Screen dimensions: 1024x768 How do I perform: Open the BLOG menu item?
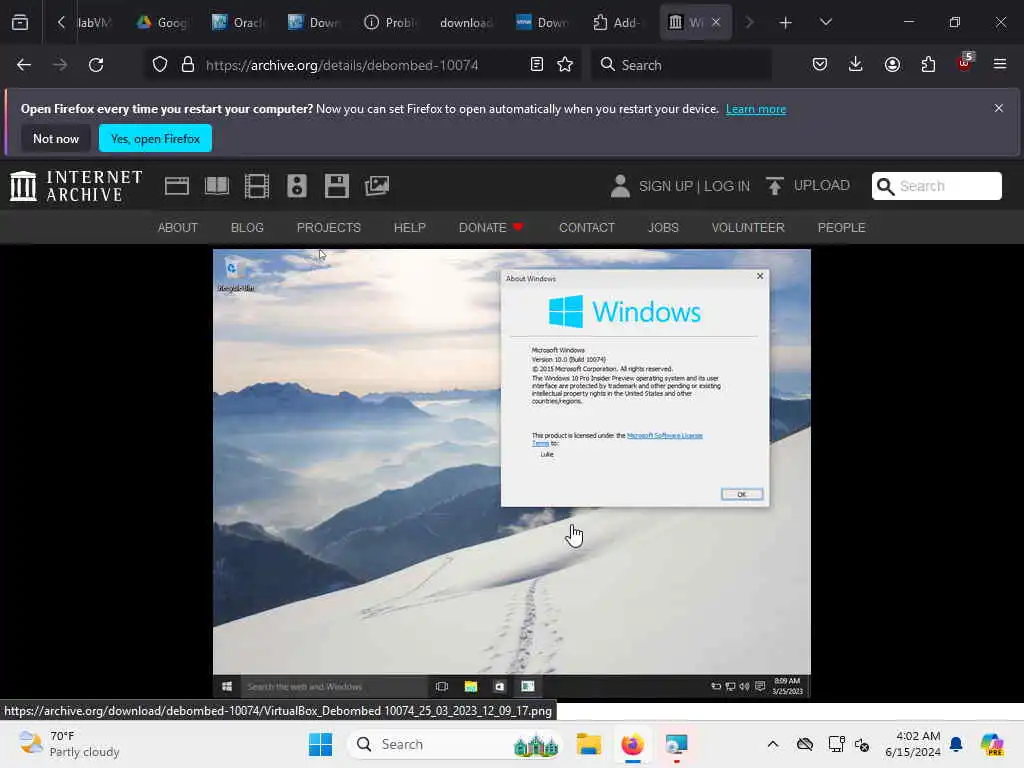tap(247, 227)
